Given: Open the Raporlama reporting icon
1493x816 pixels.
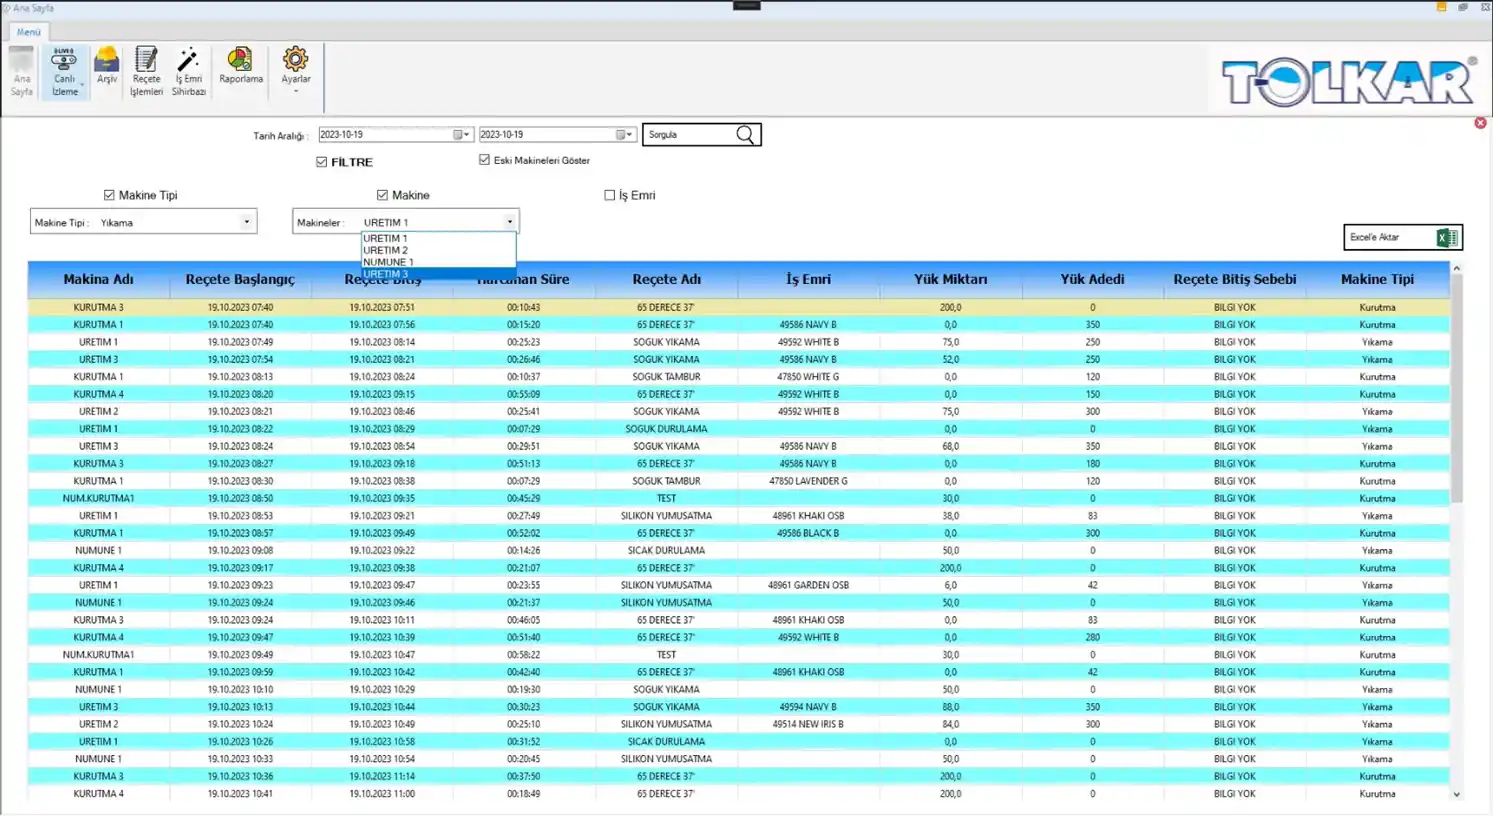Looking at the screenshot, I should click(240, 66).
